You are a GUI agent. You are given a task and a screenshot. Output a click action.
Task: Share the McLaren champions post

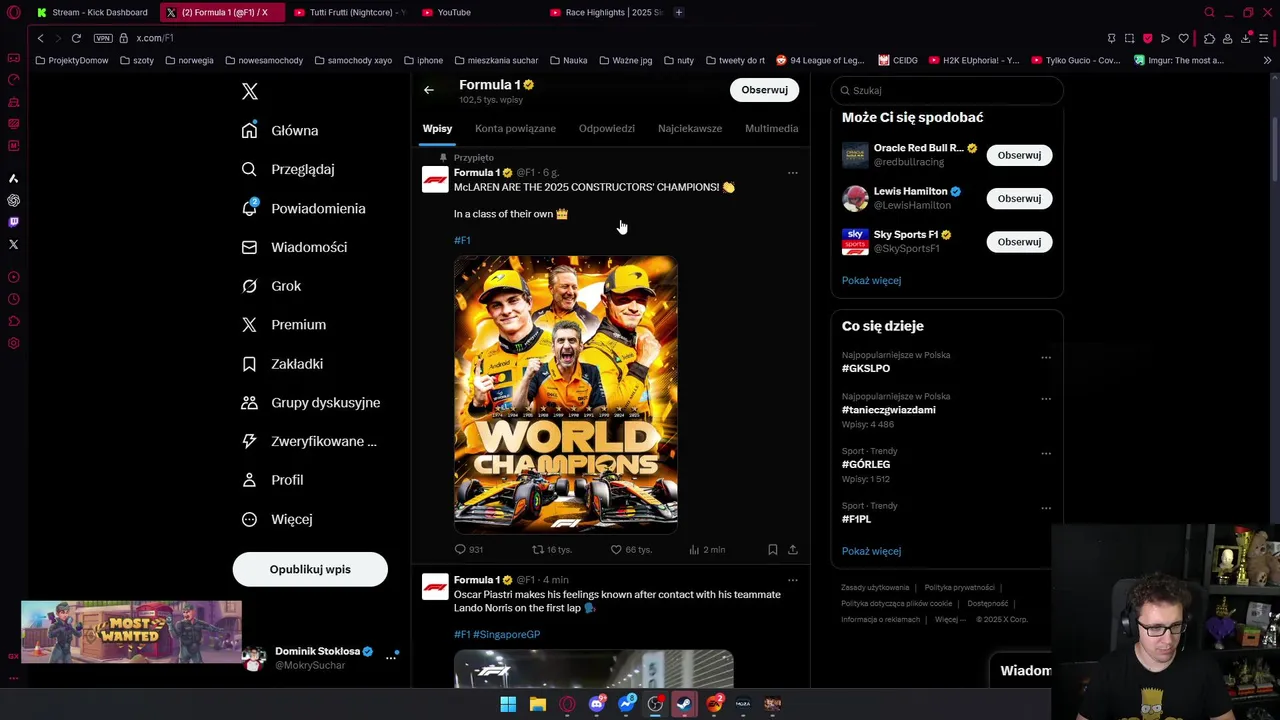coord(793,549)
